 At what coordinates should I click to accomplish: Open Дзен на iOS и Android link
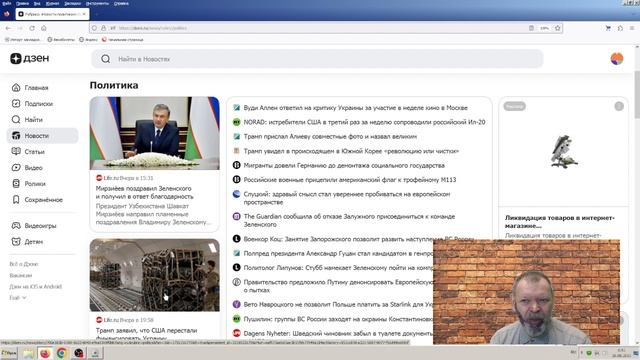pyautogui.click(x=36, y=287)
